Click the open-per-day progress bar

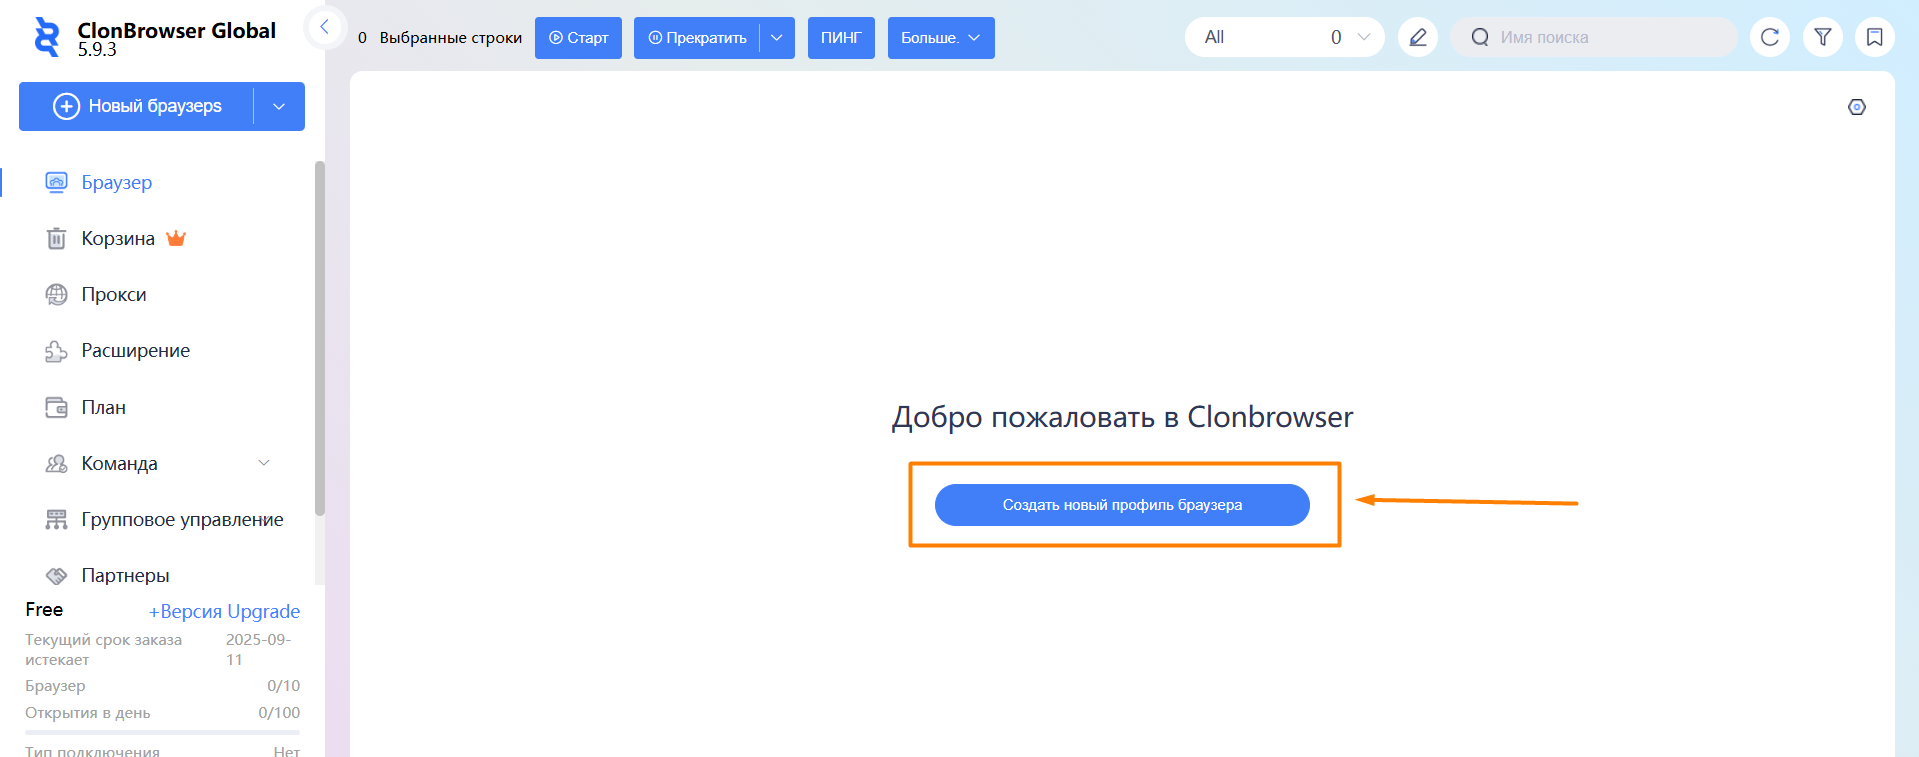point(162,733)
